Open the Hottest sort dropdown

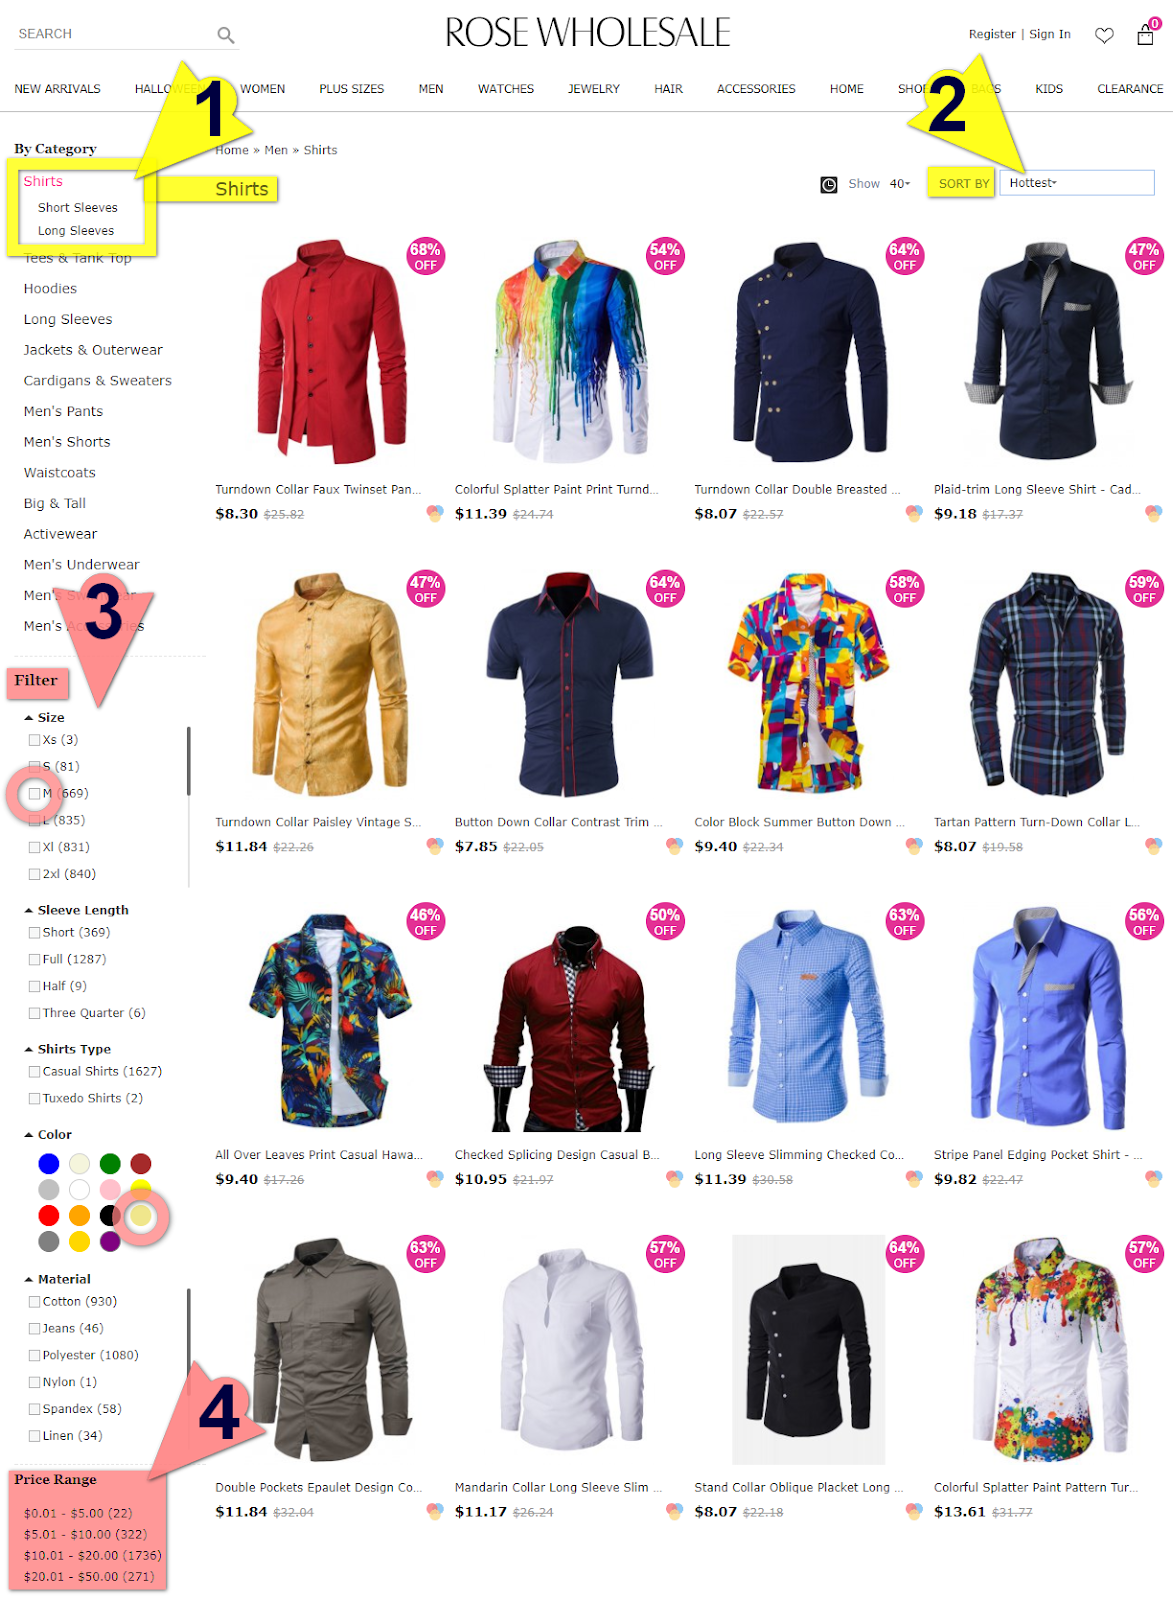(x=1076, y=183)
